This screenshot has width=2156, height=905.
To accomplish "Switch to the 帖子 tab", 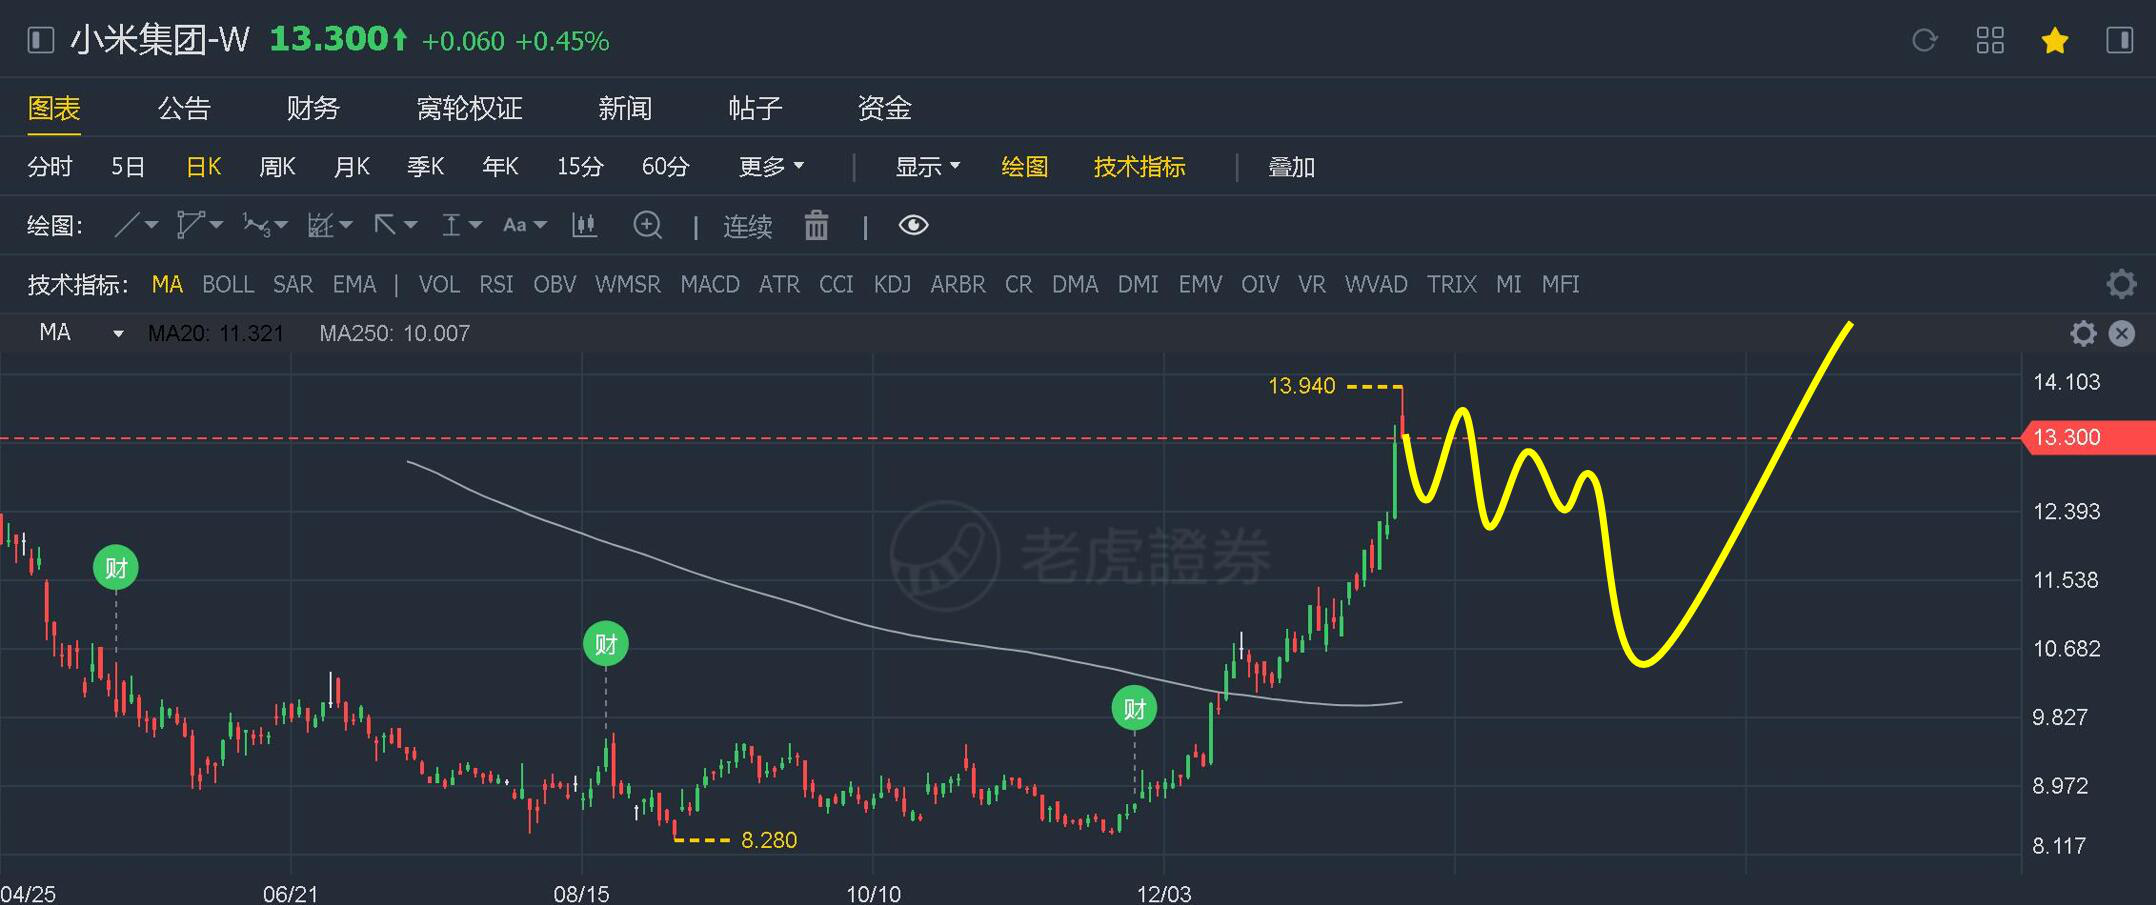I will [x=755, y=107].
